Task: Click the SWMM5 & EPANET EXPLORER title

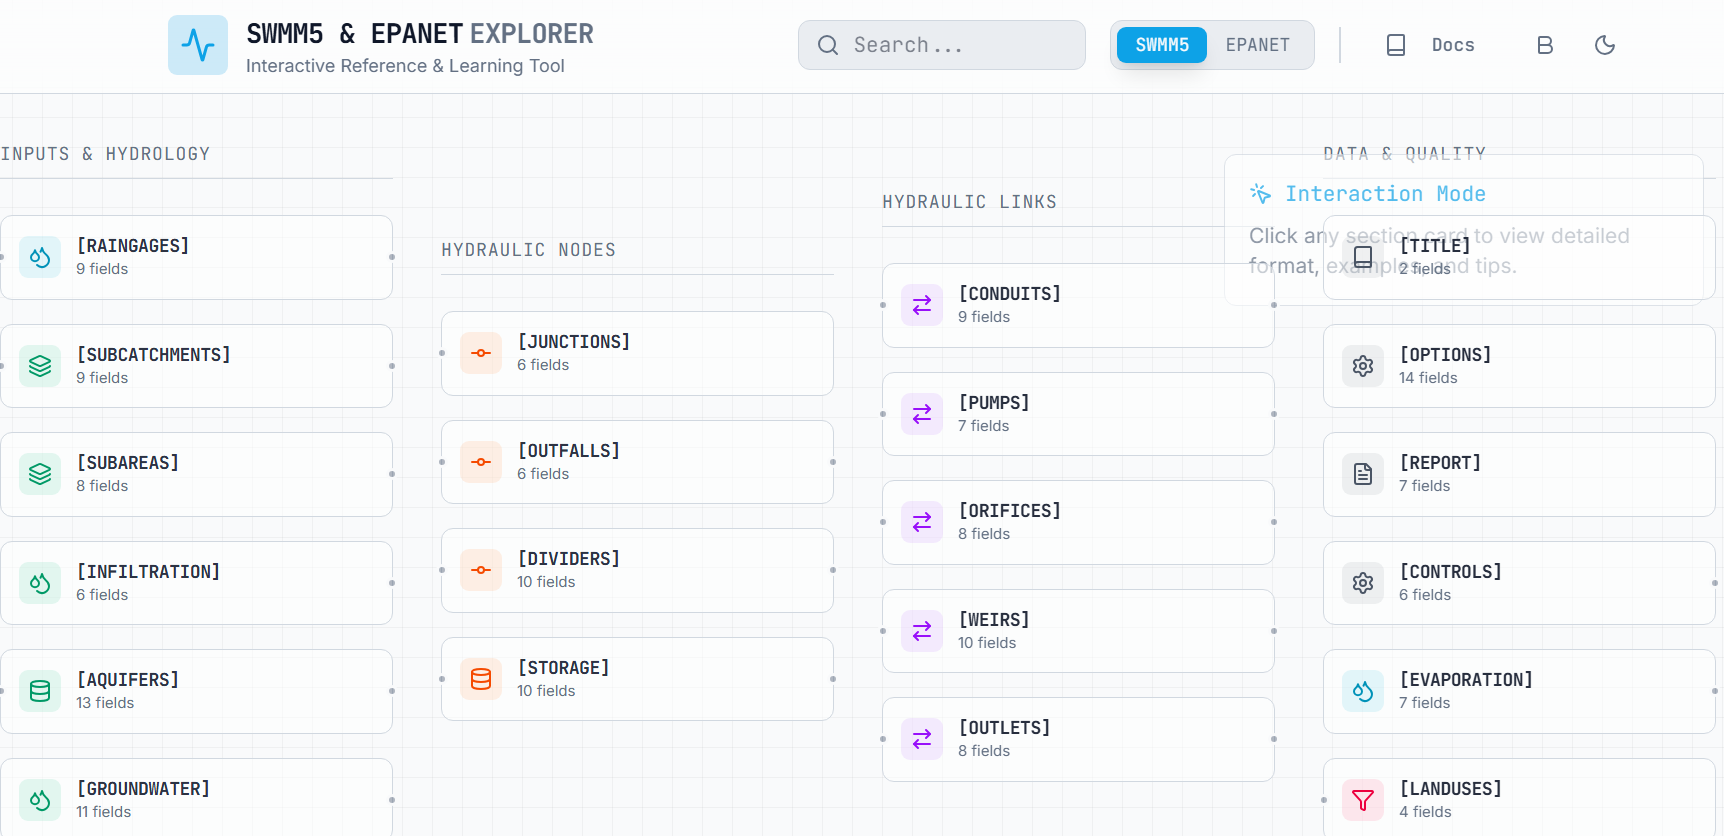Action: [x=420, y=34]
